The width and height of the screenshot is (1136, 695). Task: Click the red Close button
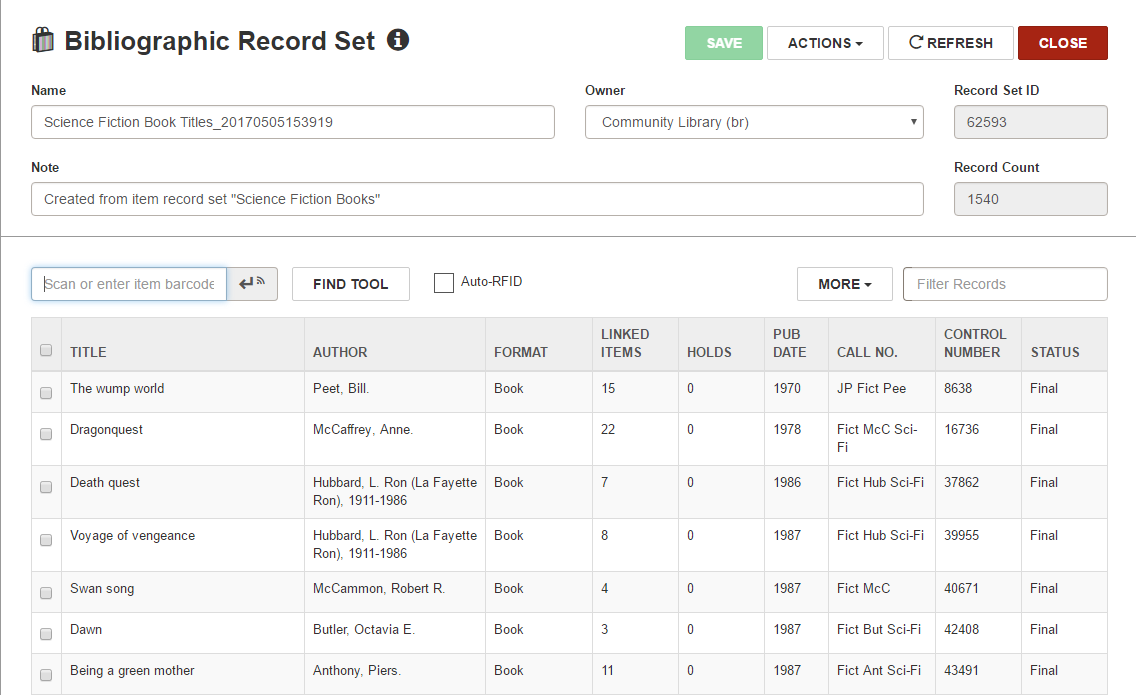click(x=1063, y=43)
